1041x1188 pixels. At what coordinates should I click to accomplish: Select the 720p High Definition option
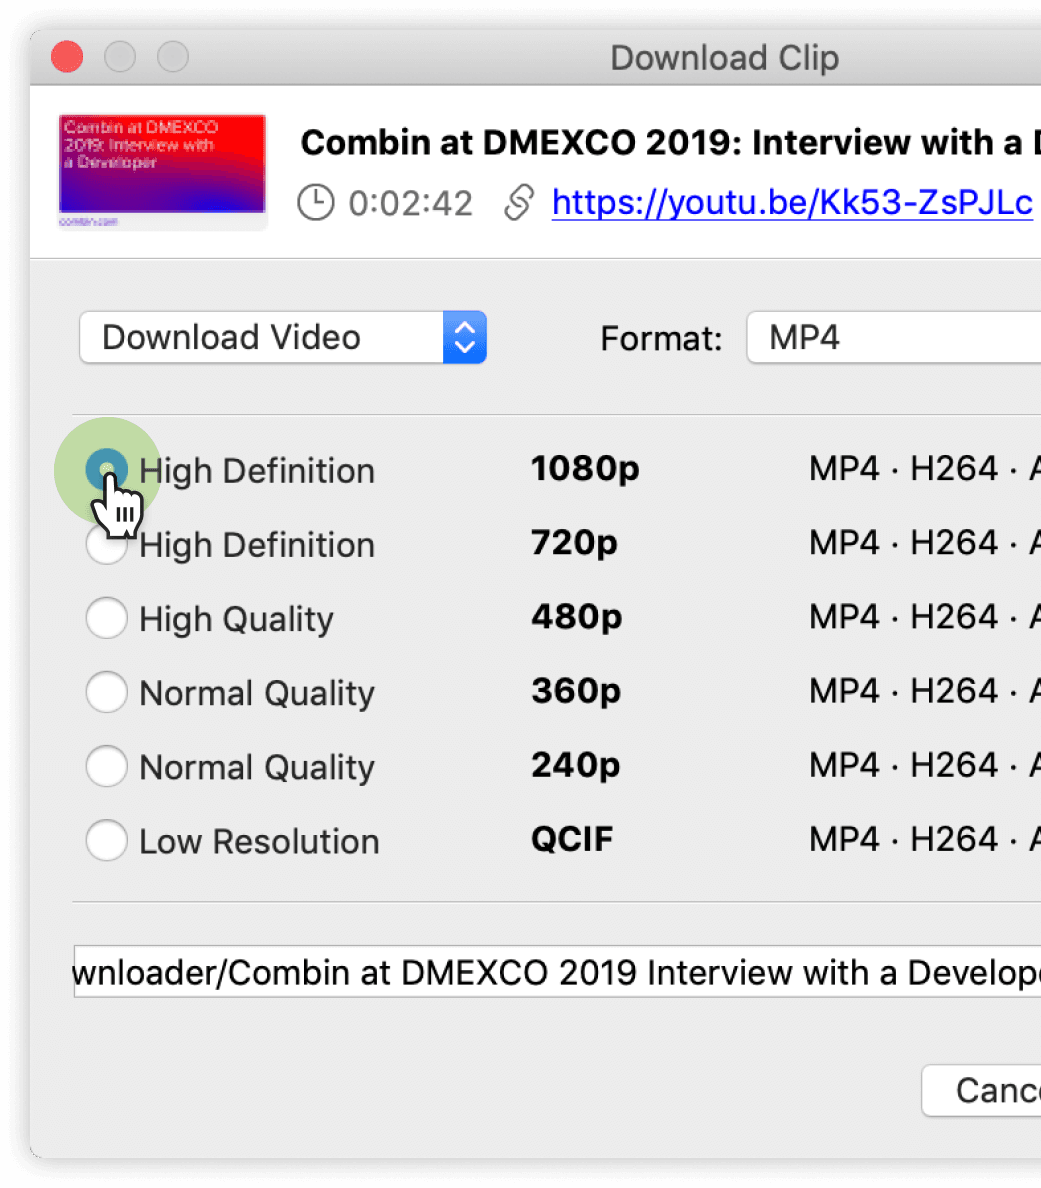(106, 545)
